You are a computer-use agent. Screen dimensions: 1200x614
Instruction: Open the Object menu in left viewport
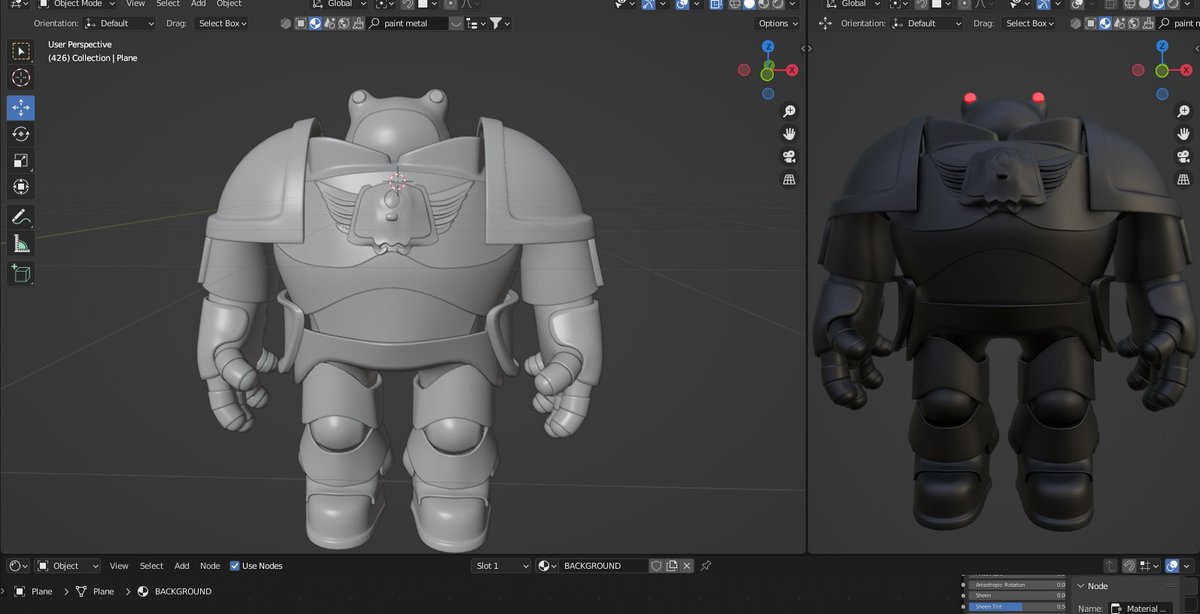click(x=229, y=4)
